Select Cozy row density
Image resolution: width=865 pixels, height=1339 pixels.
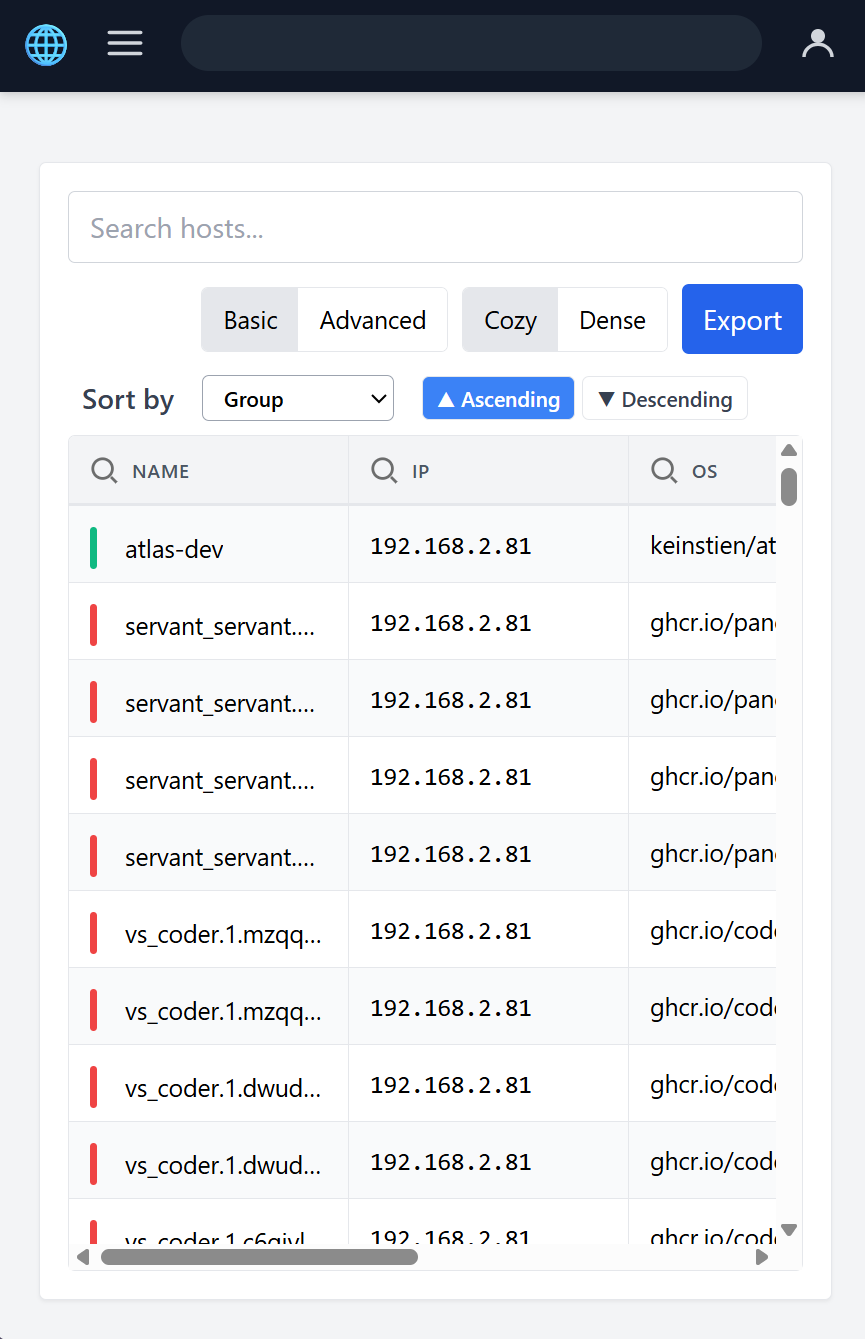pyautogui.click(x=510, y=320)
